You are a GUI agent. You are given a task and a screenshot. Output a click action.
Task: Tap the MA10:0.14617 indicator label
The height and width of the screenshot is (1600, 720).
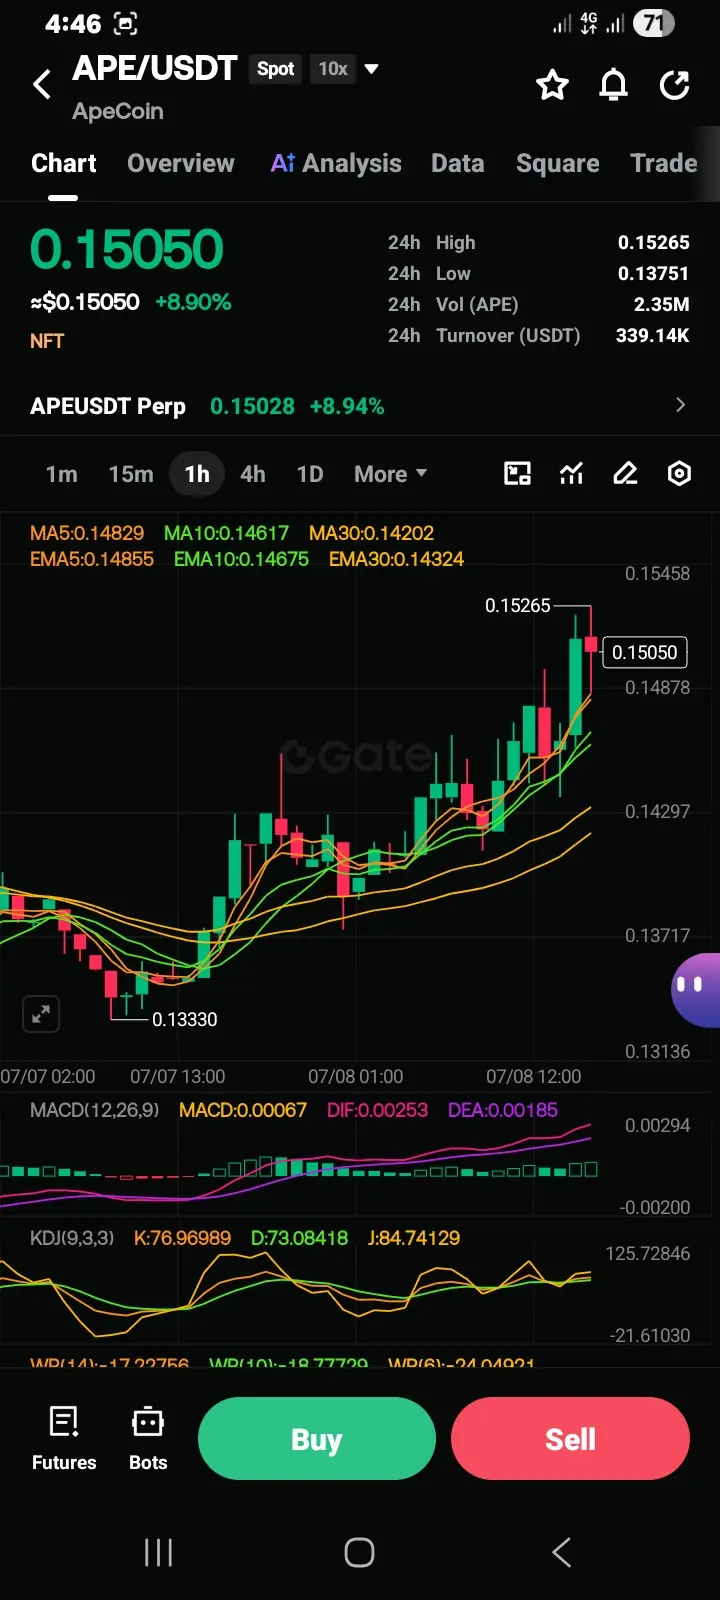226,533
